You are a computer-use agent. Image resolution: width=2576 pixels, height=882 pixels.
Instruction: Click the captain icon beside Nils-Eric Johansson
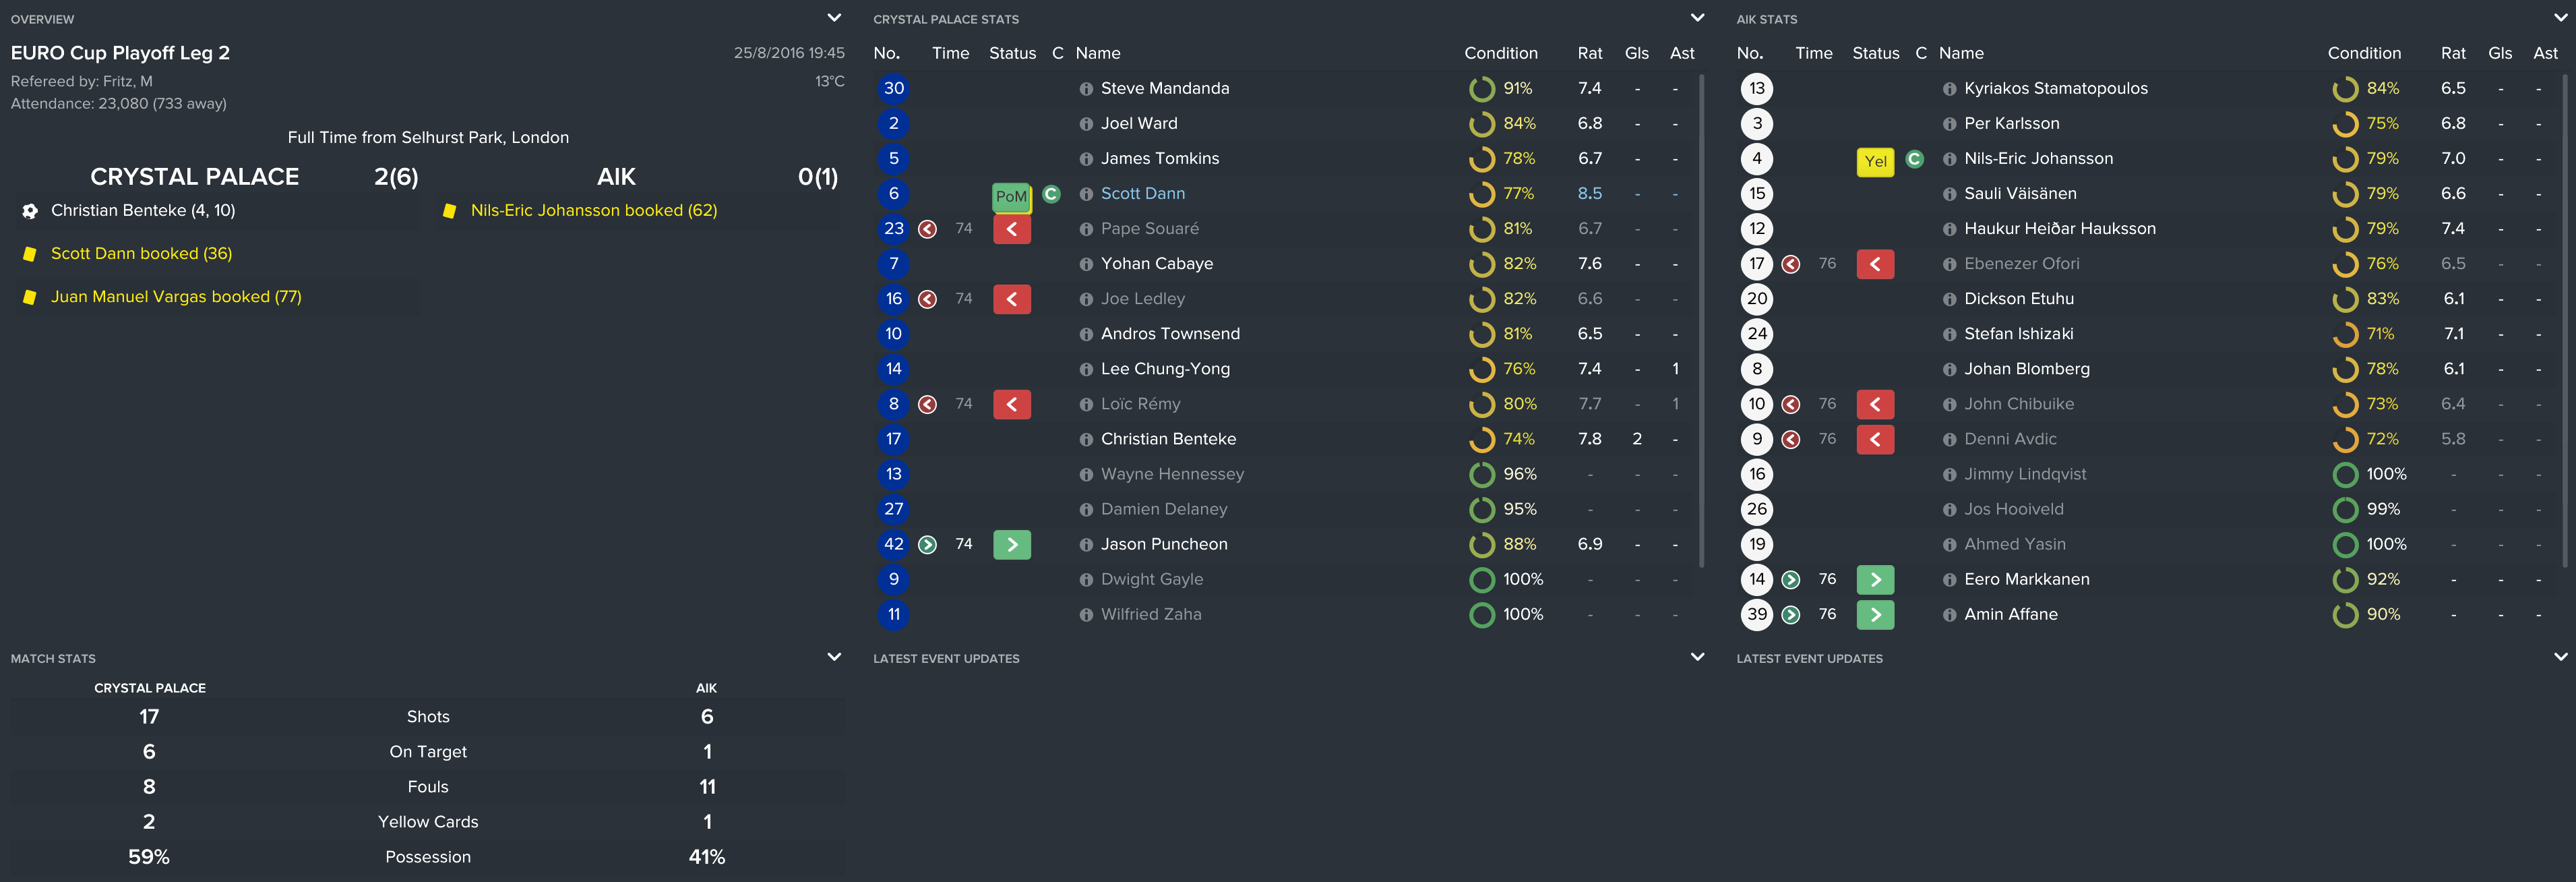point(1914,159)
